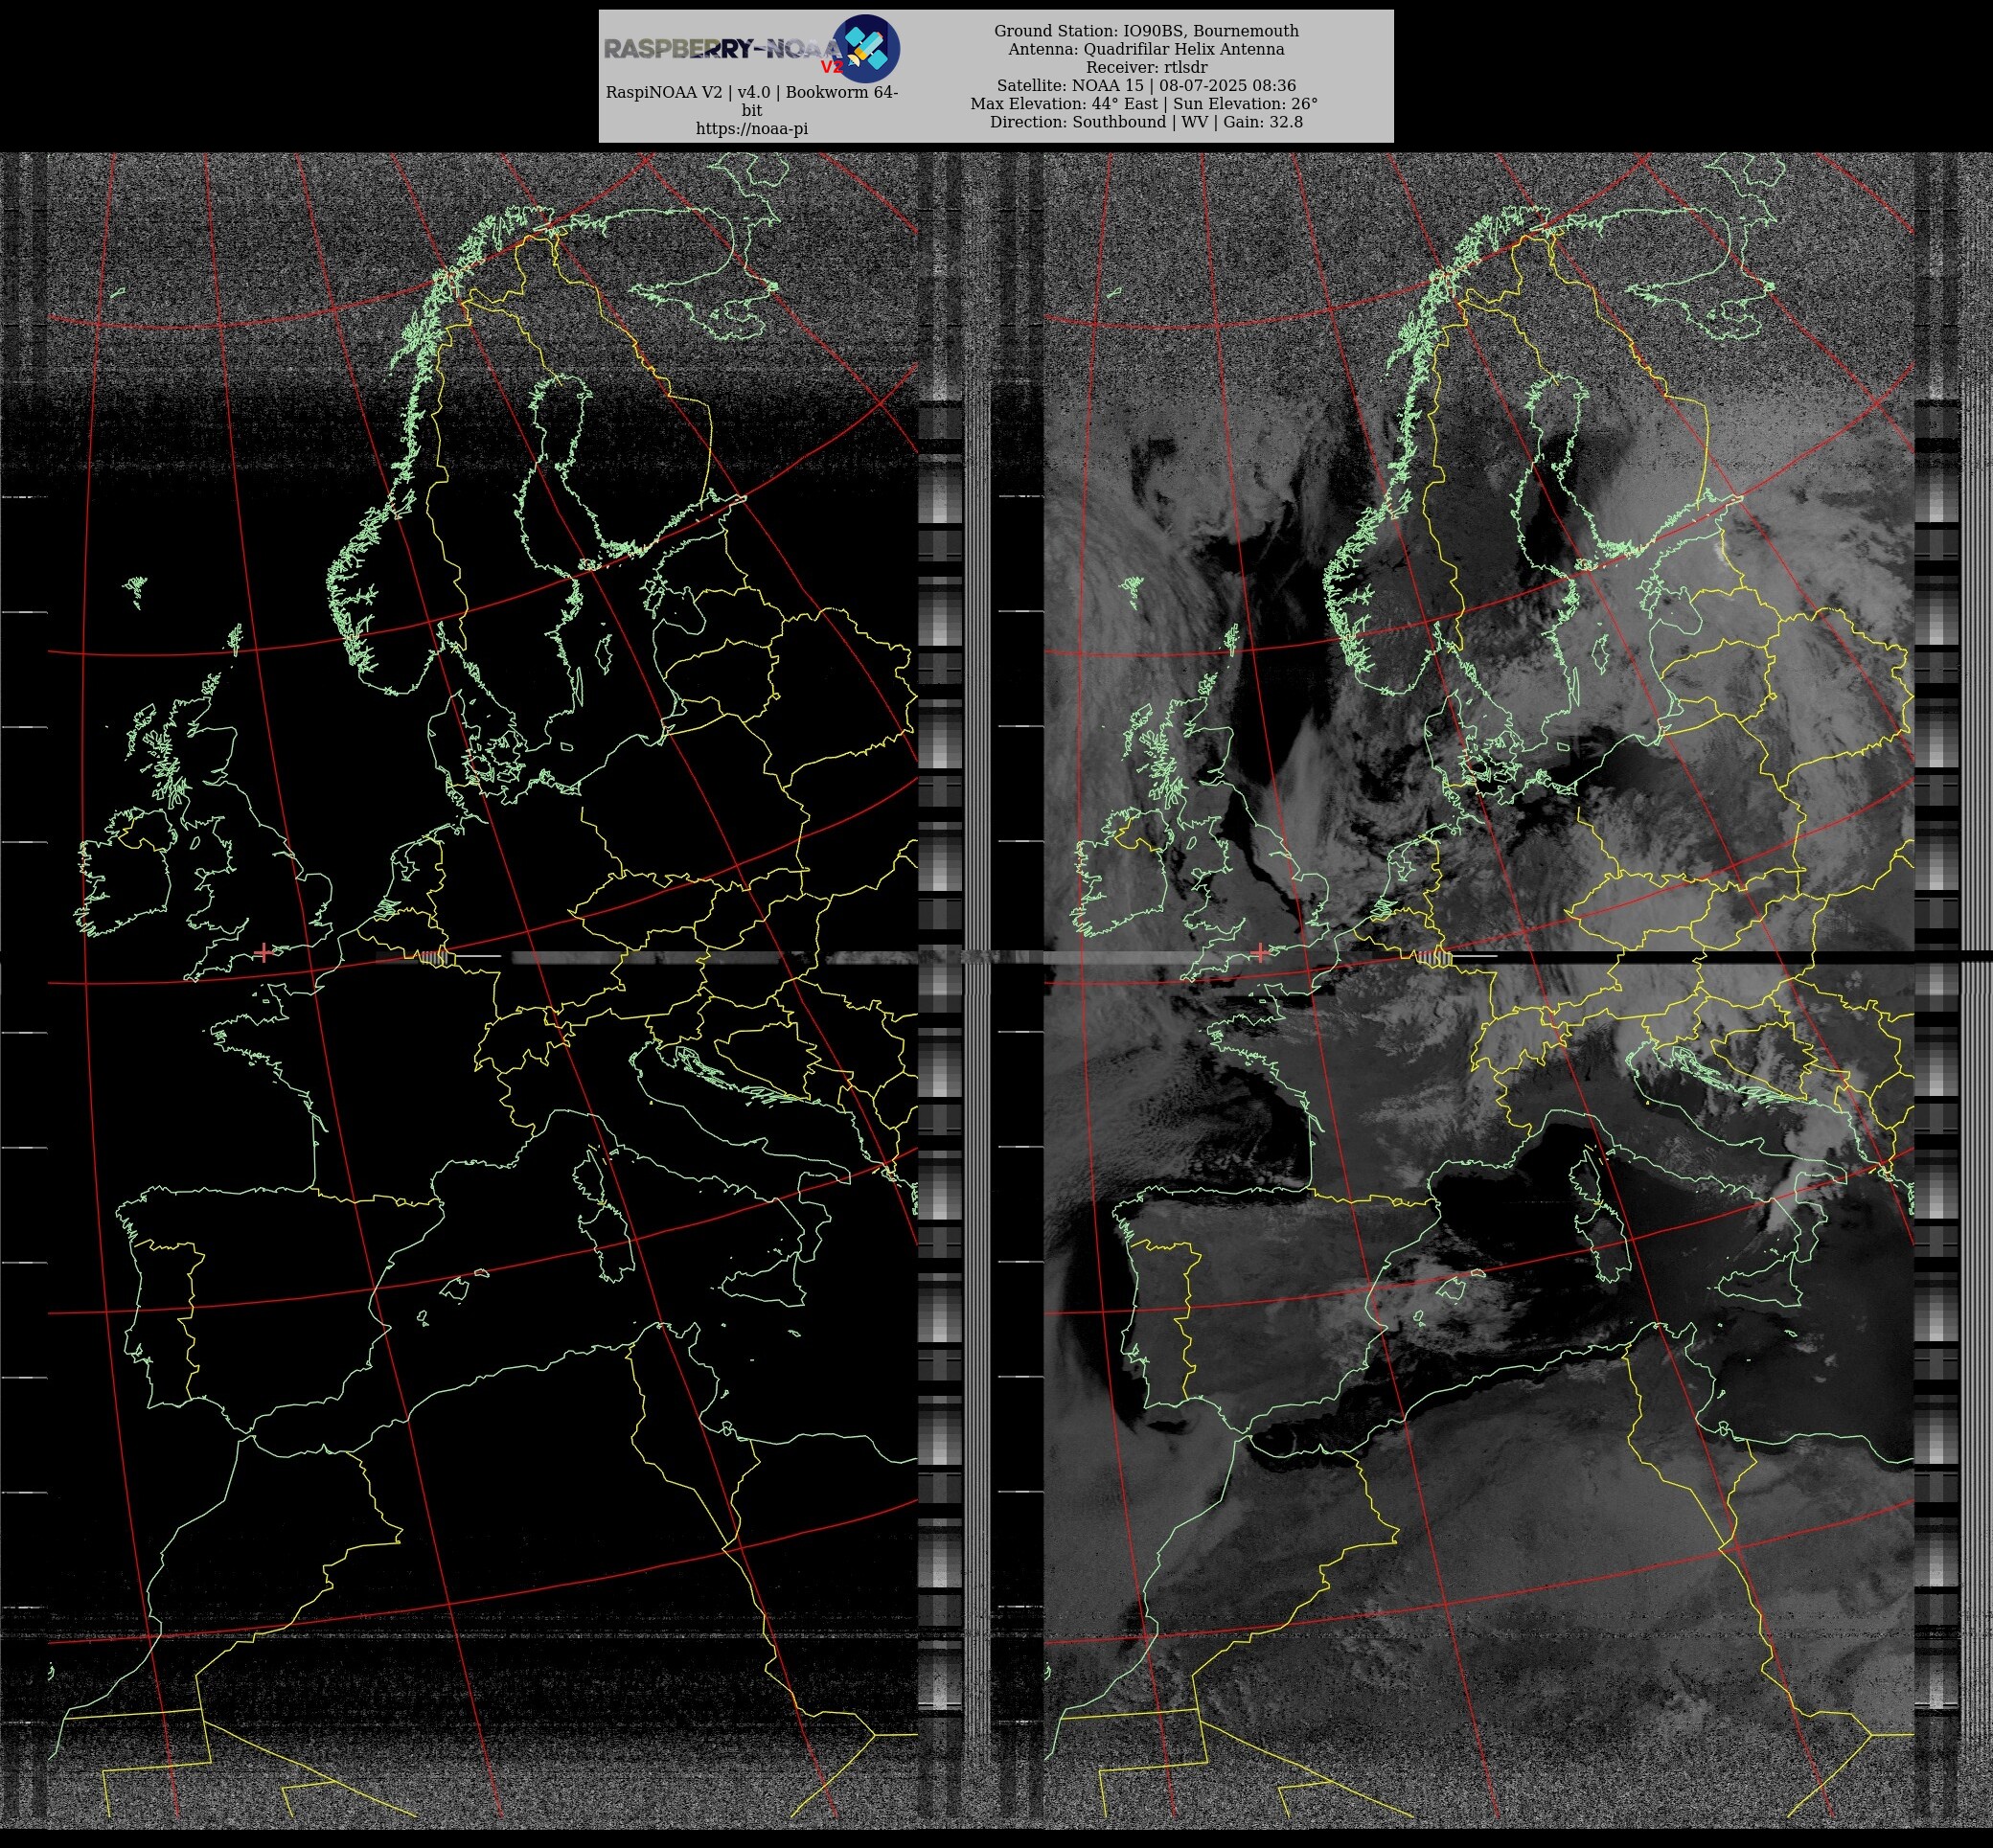Click 'Satellite: NOAA 15 | 08-07-2025 08:36' line
Screen dimensions: 1993x1848
click(1146, 85)
